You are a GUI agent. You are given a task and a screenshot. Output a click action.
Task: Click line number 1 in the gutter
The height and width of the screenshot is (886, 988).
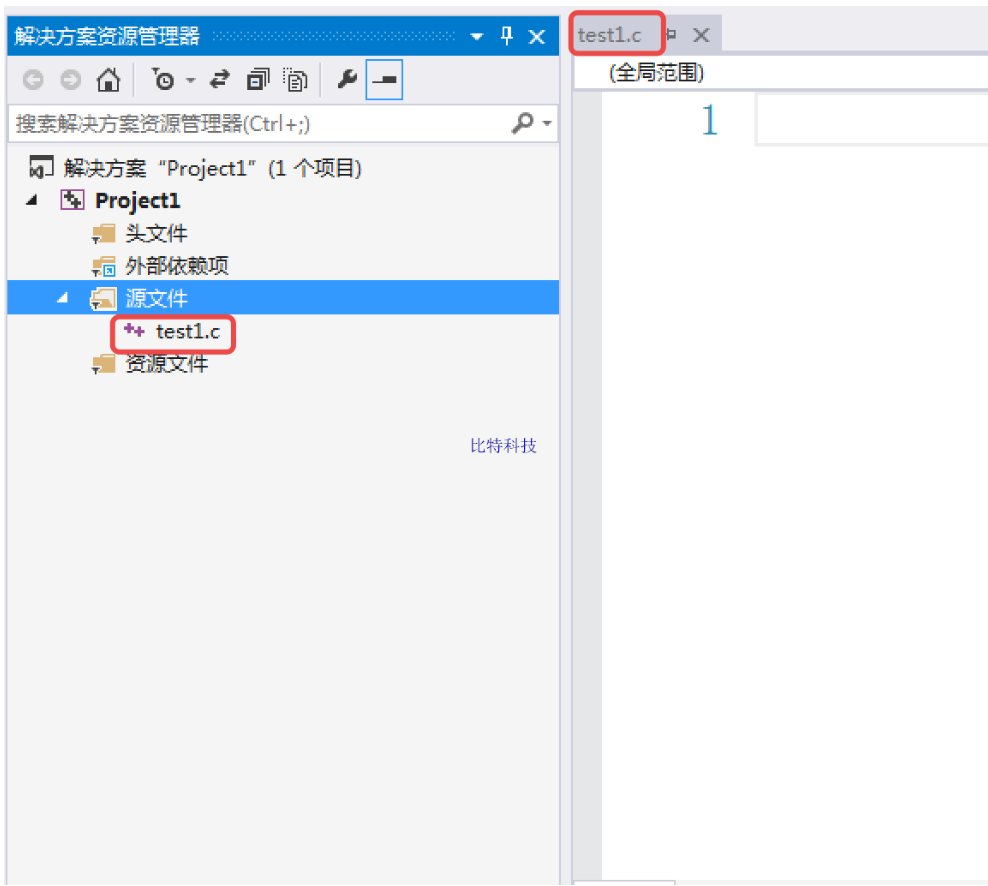709,120
